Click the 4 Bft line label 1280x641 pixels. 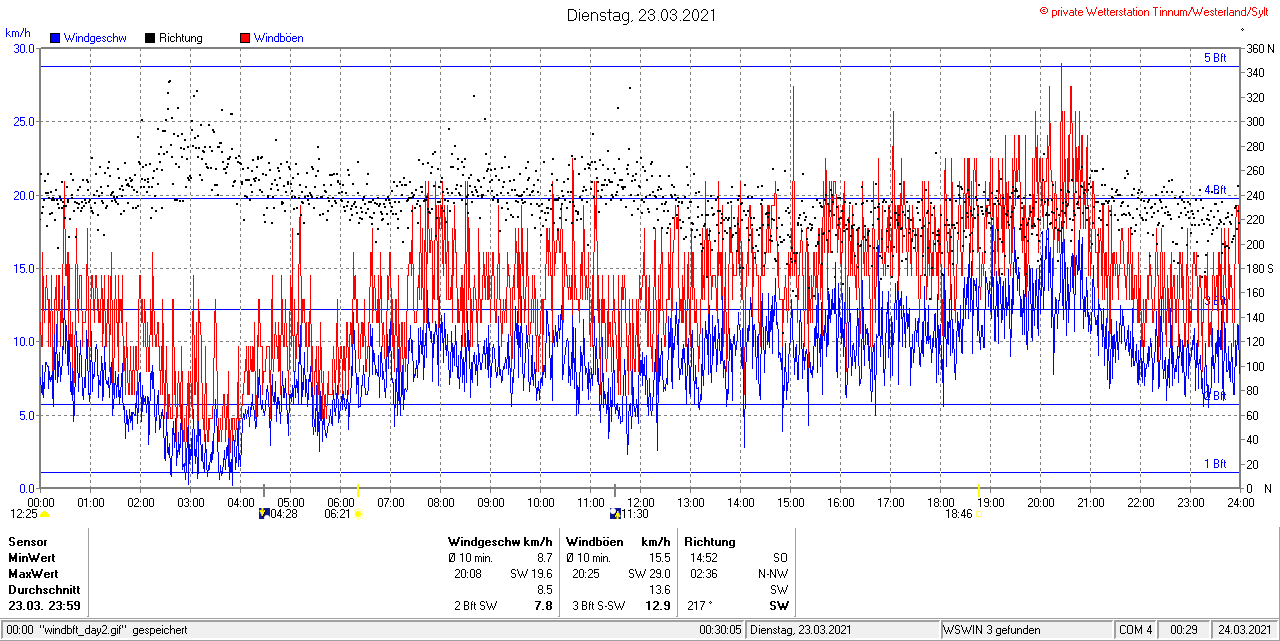1214,189
